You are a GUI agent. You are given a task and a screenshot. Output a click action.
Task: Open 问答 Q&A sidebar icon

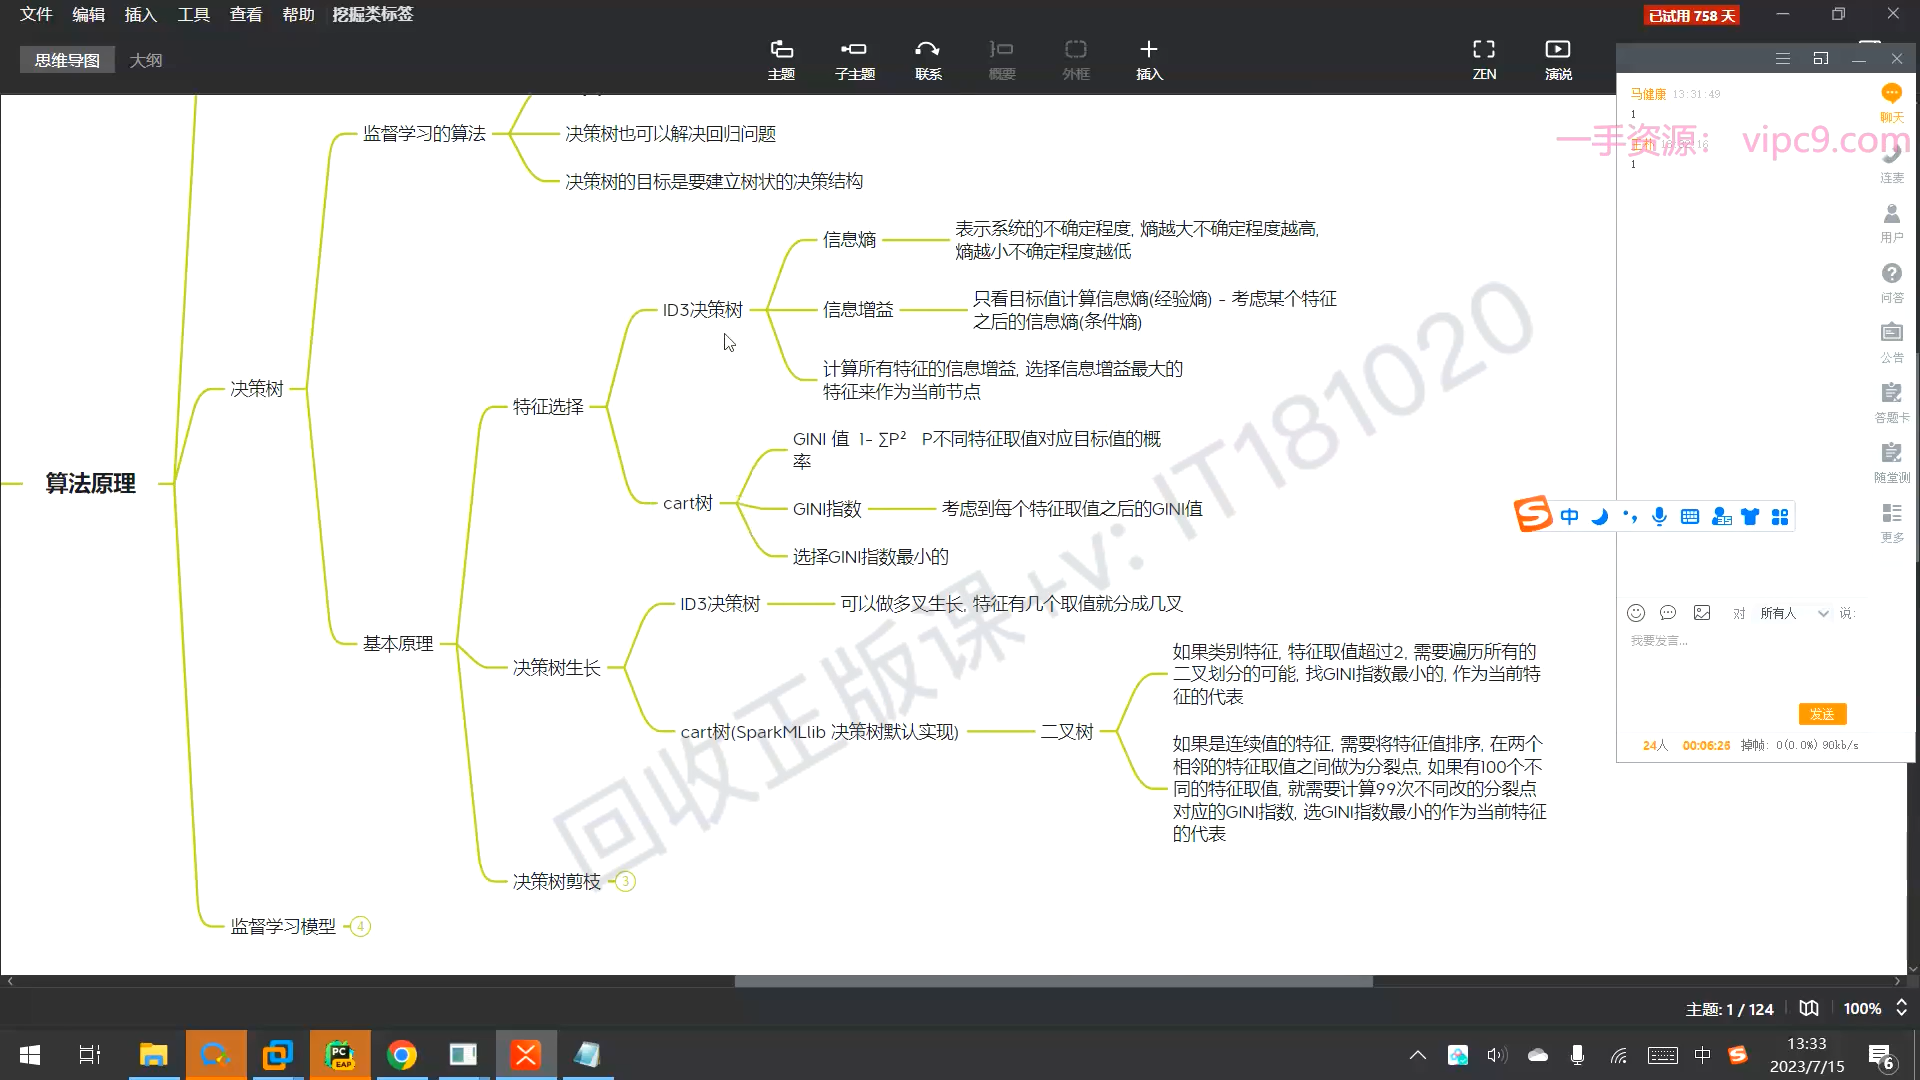coord(1891,274)
